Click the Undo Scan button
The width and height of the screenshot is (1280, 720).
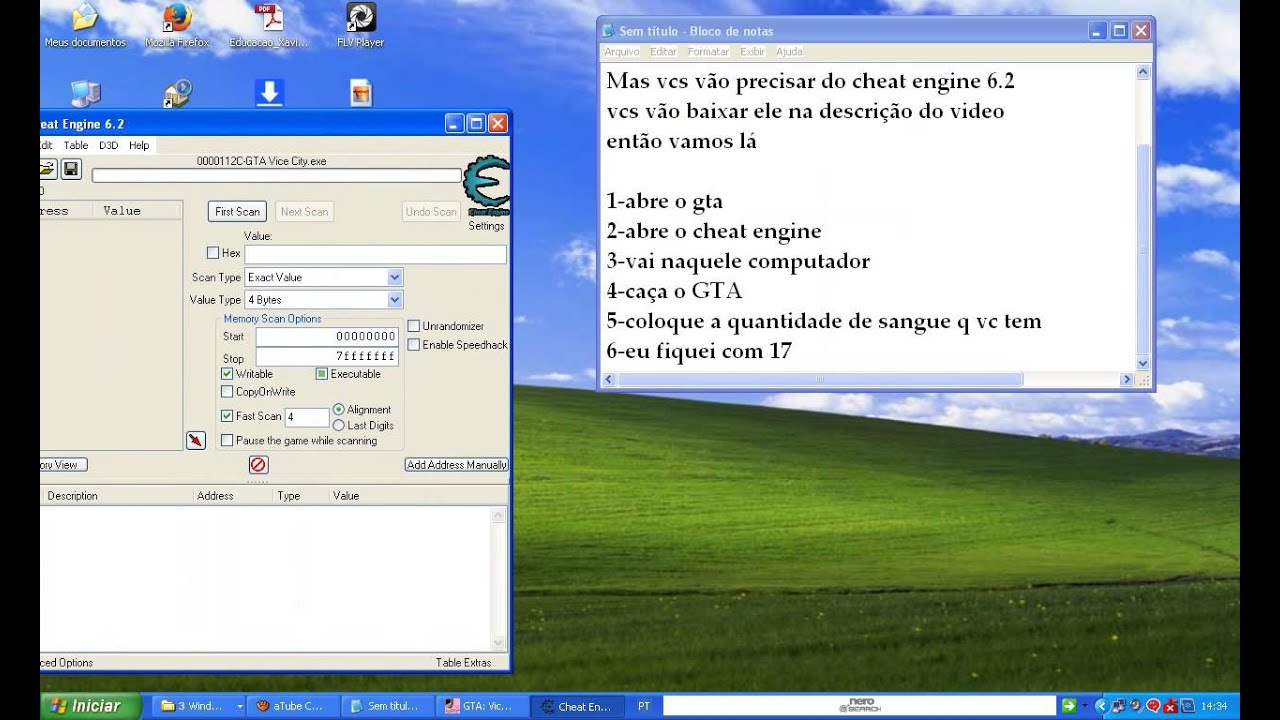pyautogui.click(x=431, y=211)
